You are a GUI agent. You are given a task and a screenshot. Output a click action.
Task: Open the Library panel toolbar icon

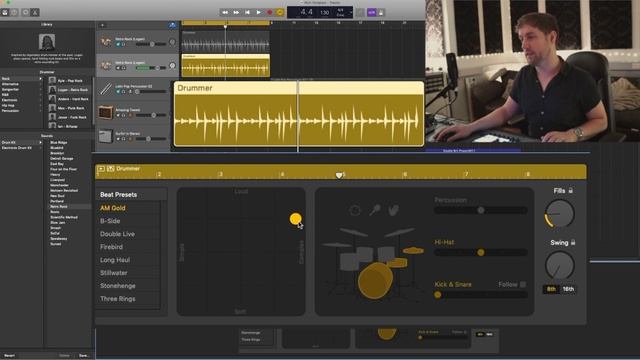5,12
